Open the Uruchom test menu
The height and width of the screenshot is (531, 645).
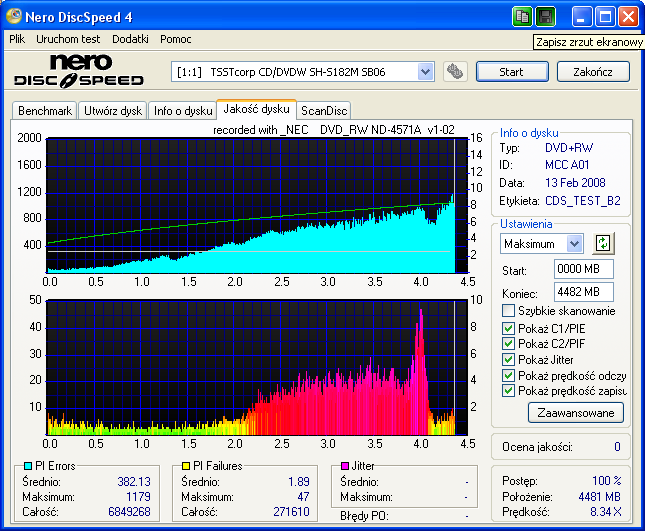coord(68,39)
